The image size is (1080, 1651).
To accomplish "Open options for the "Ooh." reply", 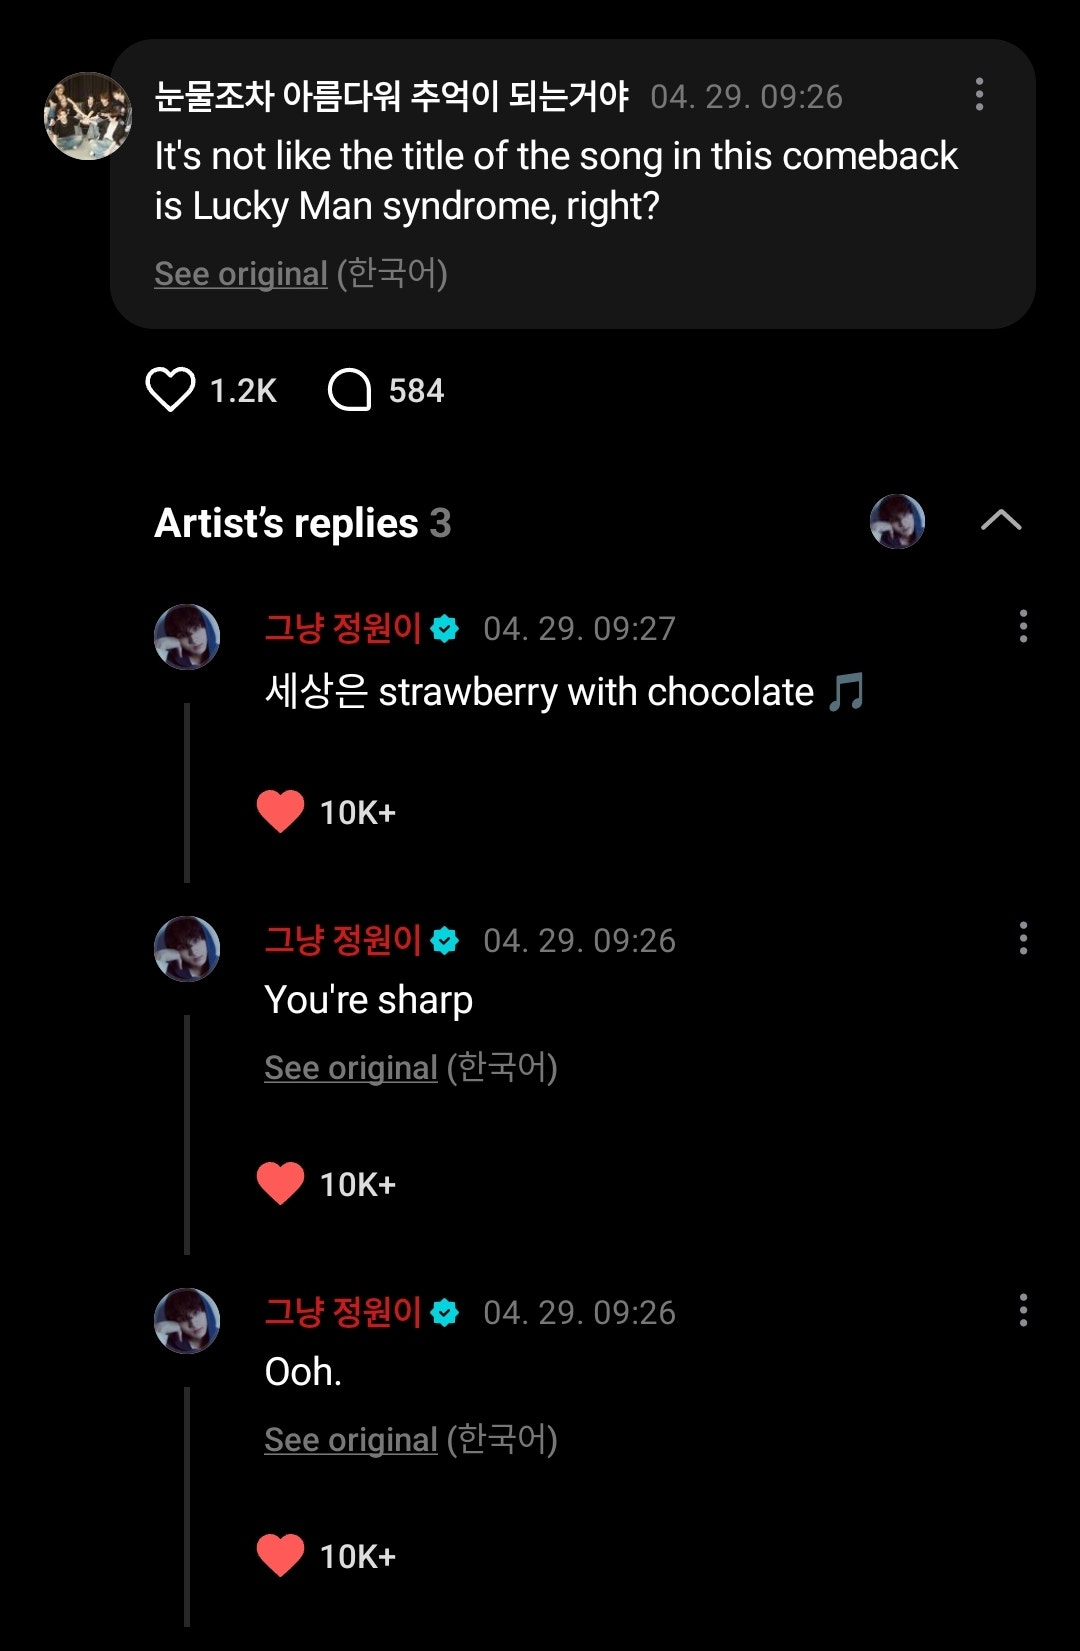I will click(1022, 1311).
